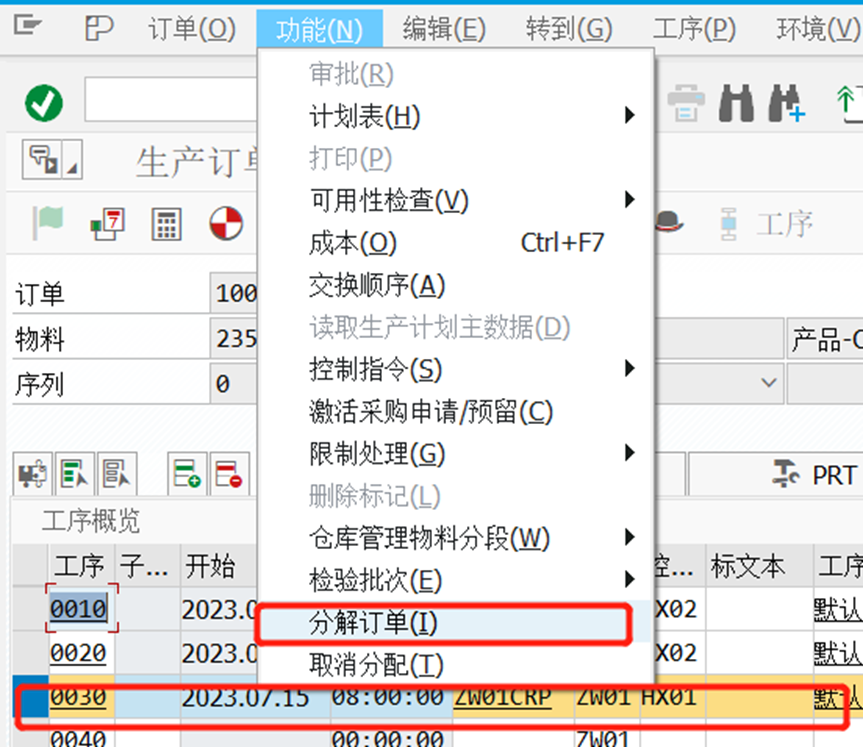This screenshot has height=747, width=863.
Task: Click the red-white circle status icon
Action: [226, 223]
